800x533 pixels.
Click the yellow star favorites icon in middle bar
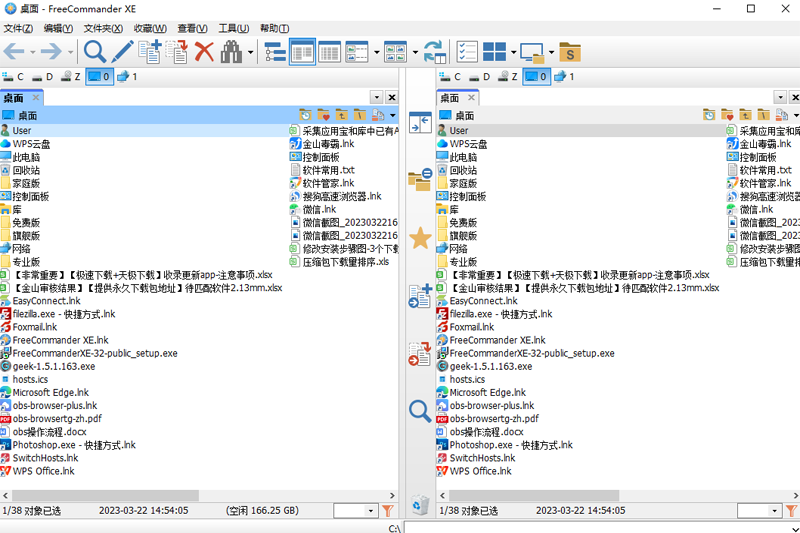click(420, 238)
